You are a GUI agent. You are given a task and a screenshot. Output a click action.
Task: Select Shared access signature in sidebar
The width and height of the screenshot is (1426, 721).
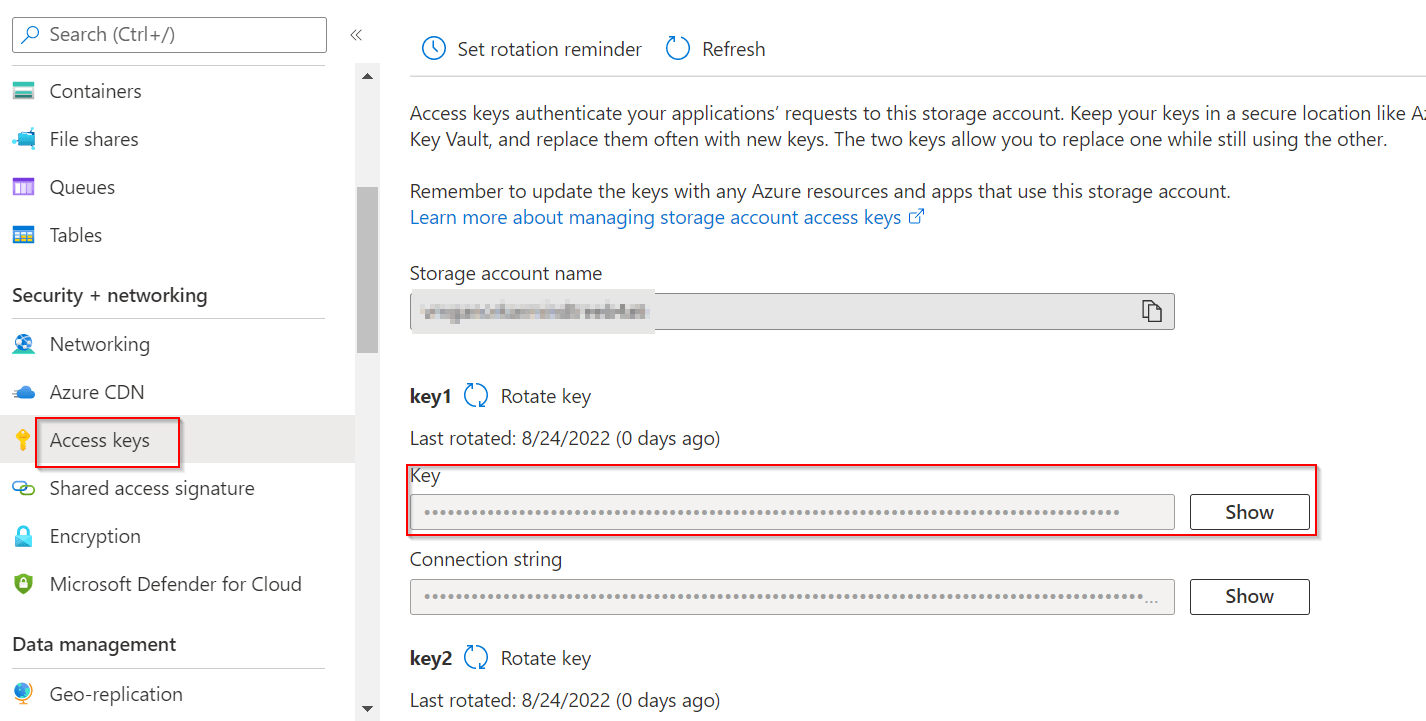(151, 488)
